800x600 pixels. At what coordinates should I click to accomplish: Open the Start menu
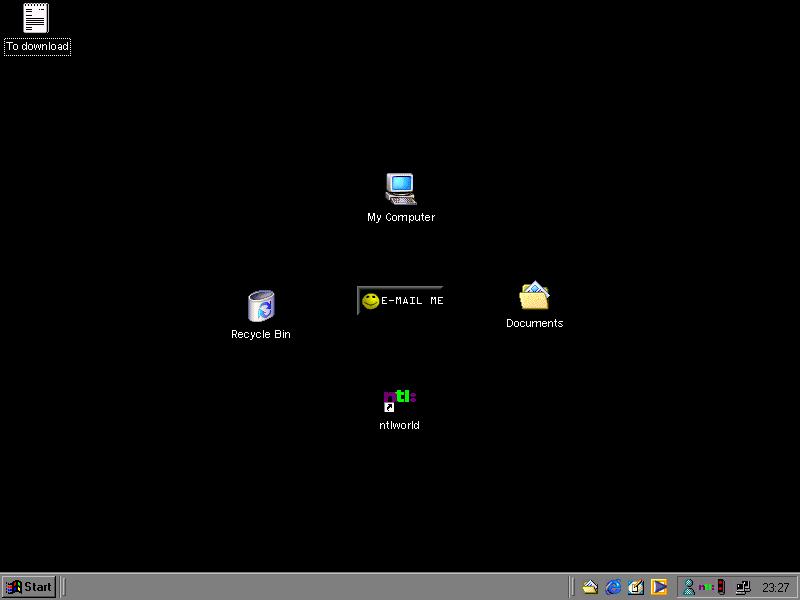tap(29, 587)
